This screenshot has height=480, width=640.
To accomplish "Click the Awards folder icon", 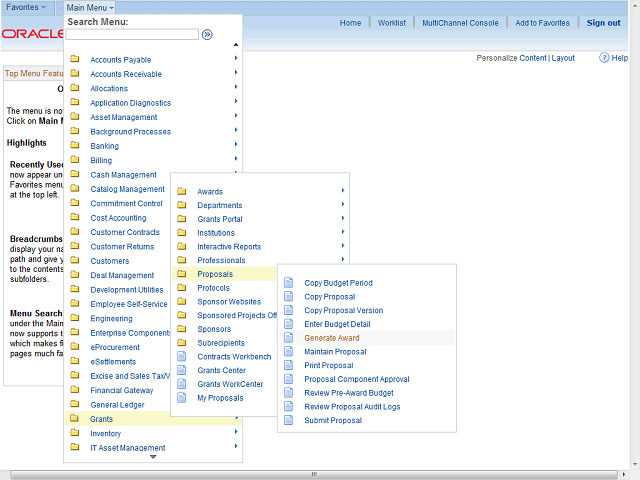I will [182, 191].
